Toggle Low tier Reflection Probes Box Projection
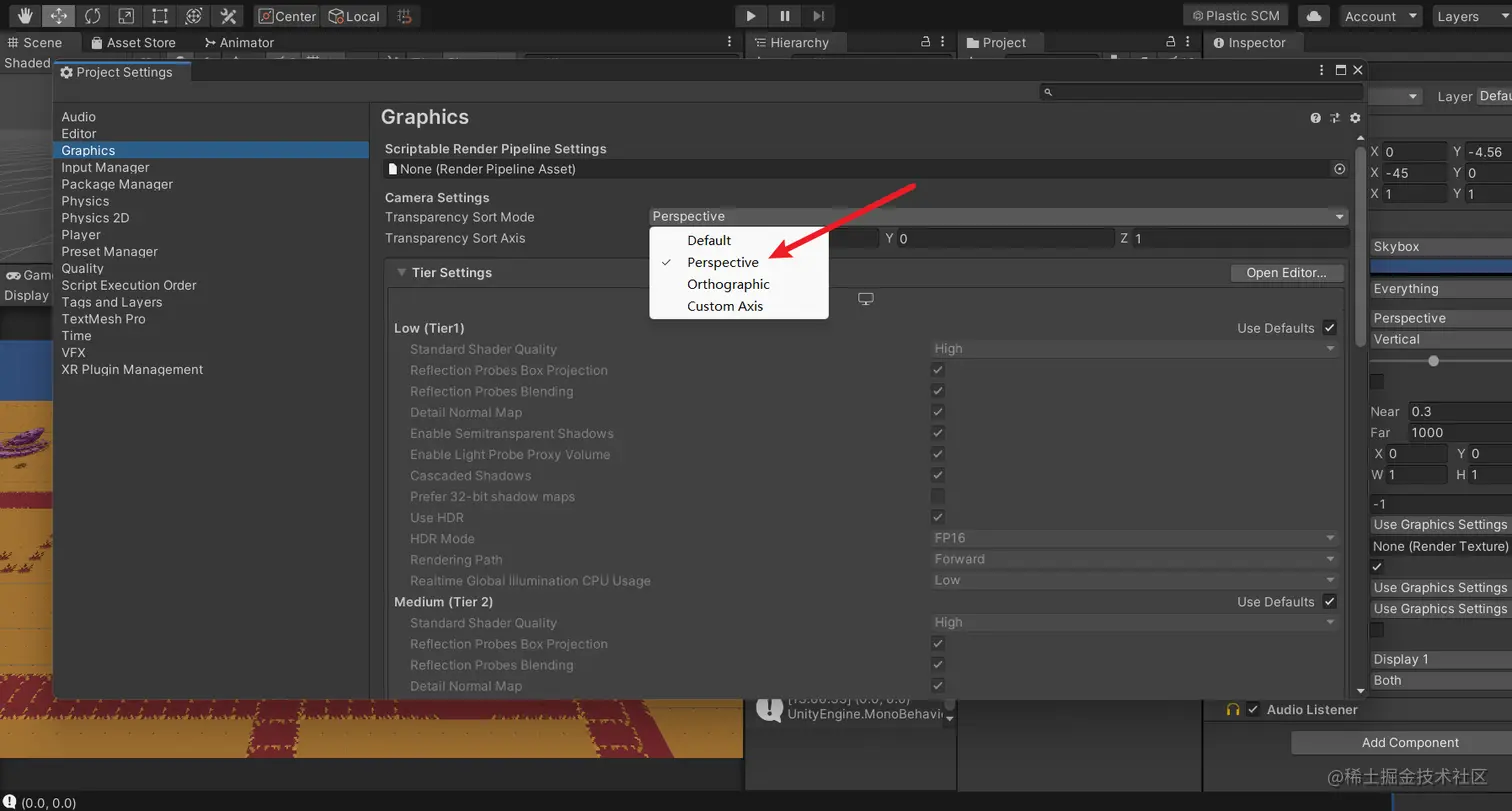 point(938,370)
